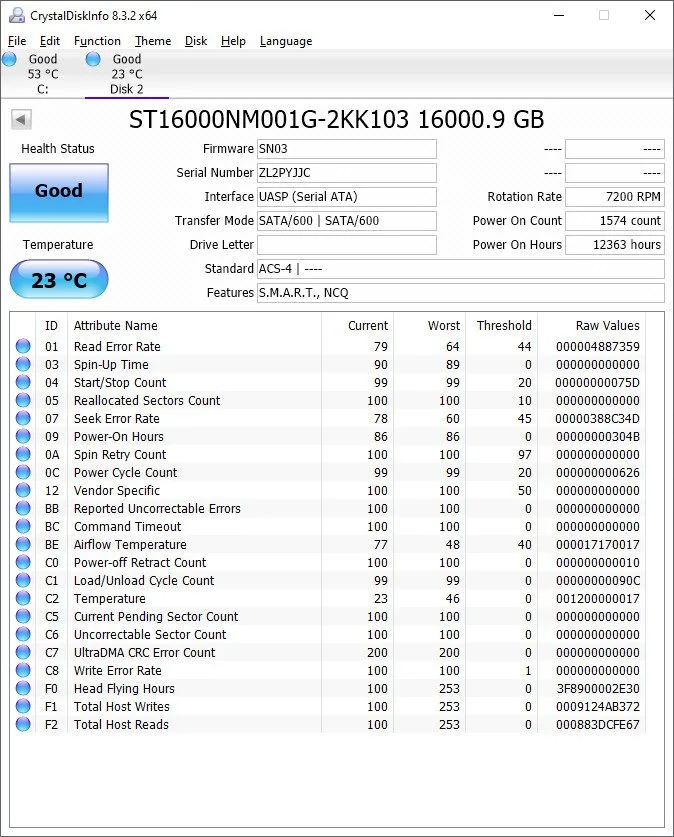Viewport: 674px width, 837px height.
Task: Click status orb of Power-off Retract Count row
Action: click(x=23, y=562)
